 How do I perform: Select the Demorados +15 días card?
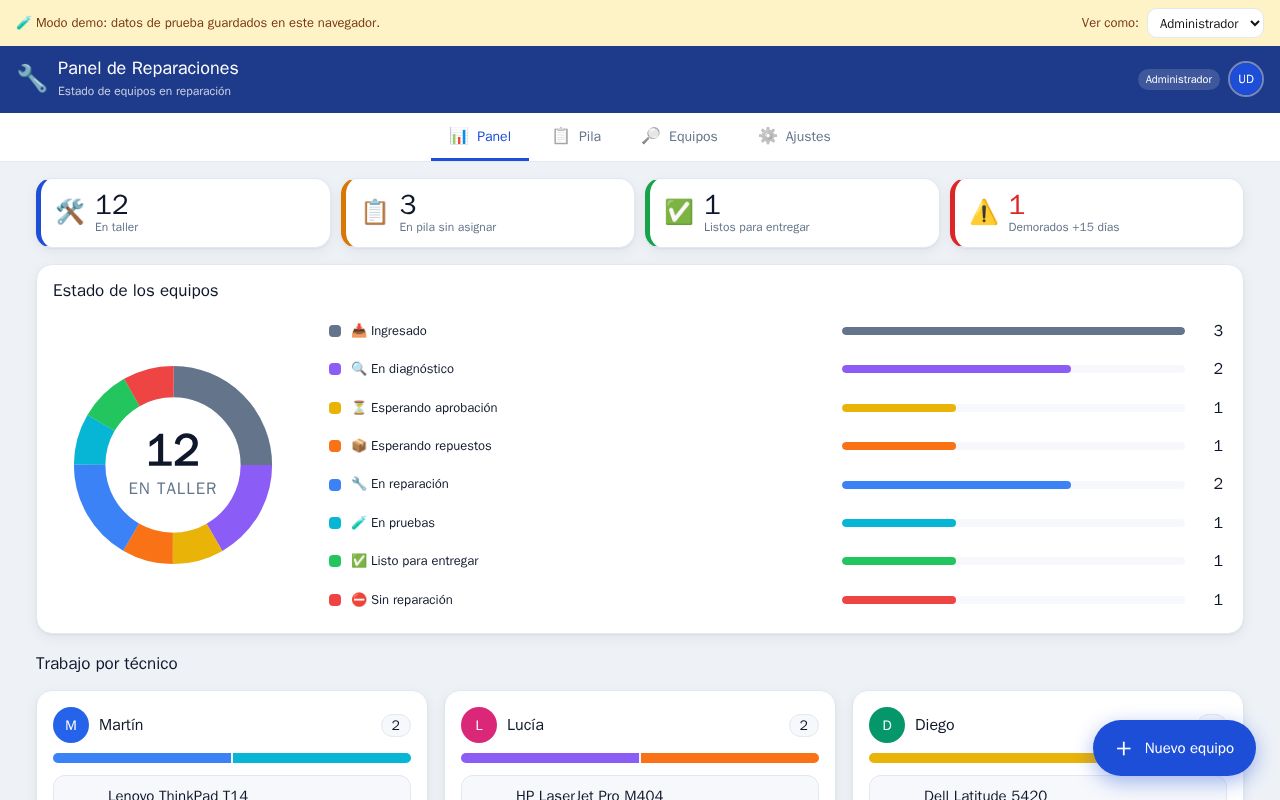point(1097,213)
